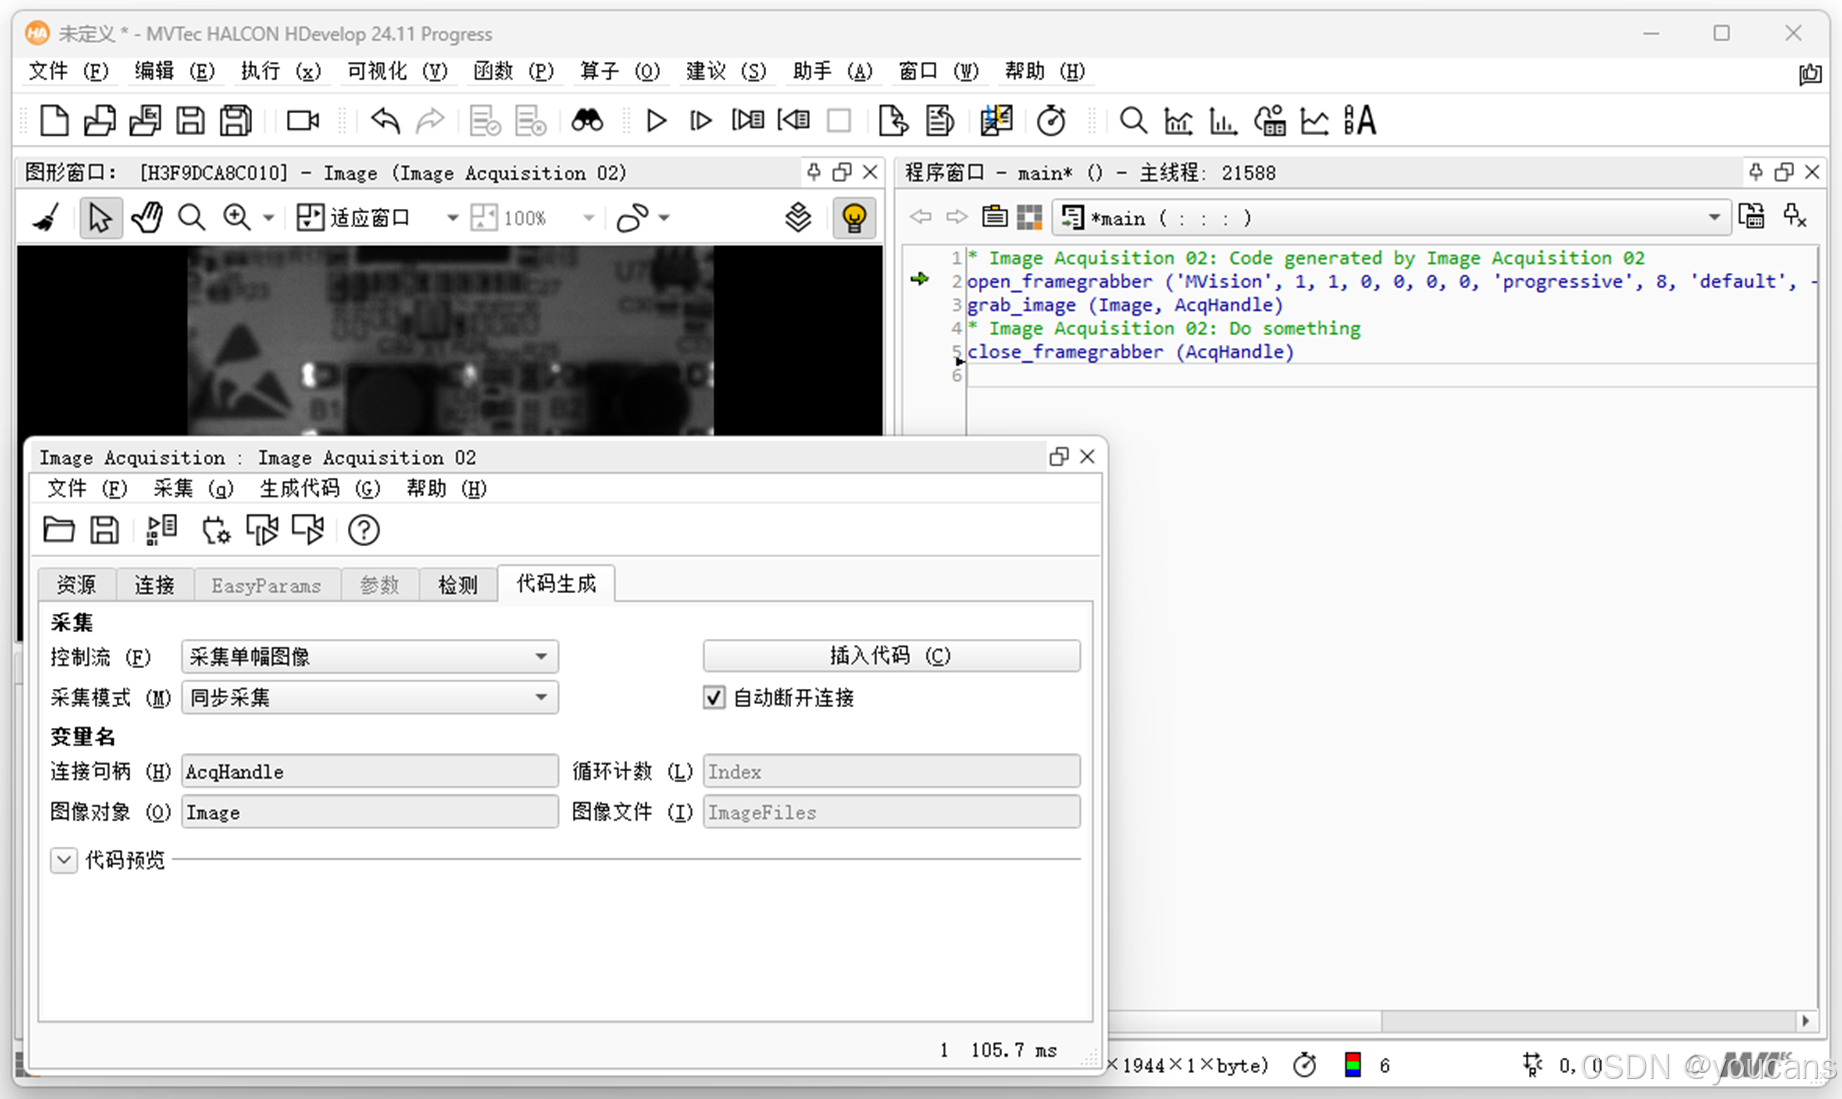Click the 插入代码 (C) button
Image resolution: width=1842 pixels, height=1099 pixels.
[891, 656]
